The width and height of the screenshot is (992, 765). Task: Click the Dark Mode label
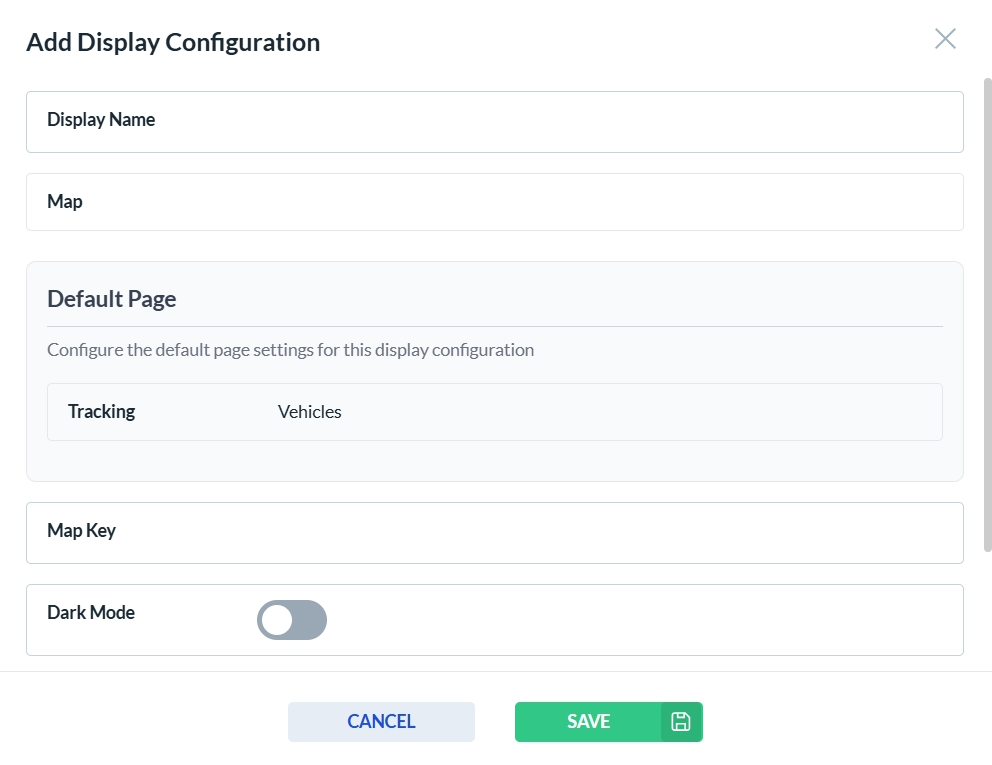[91, 613]
